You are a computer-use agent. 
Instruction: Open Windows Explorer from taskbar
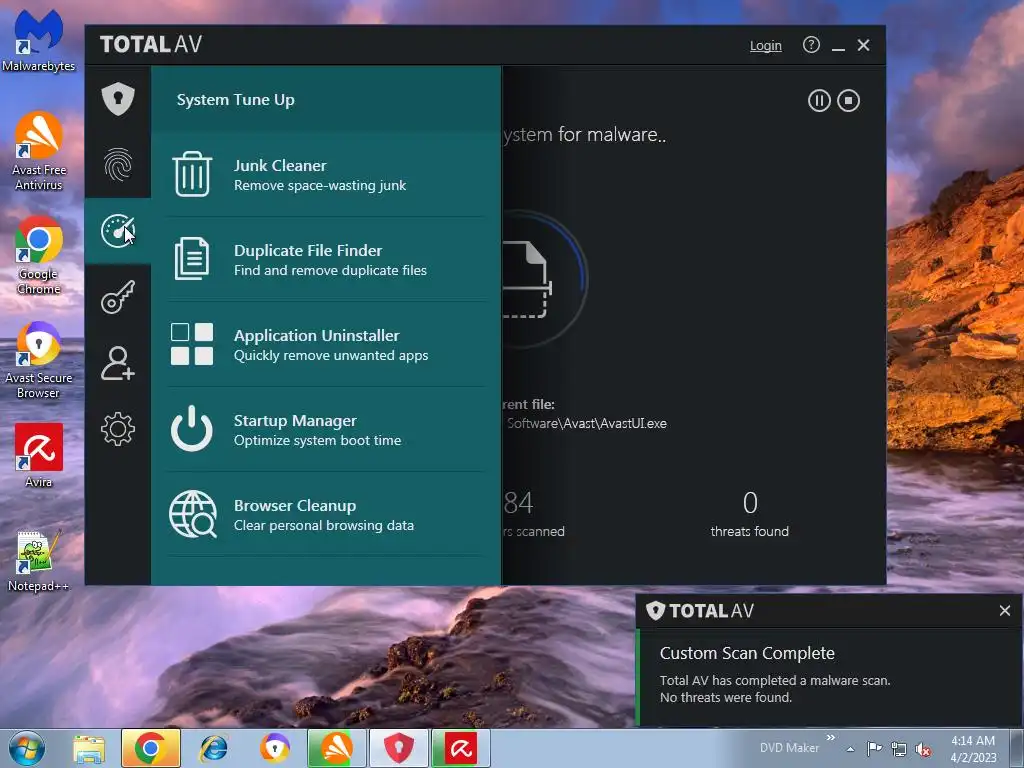pyautogui.click(x=88, y=748)
